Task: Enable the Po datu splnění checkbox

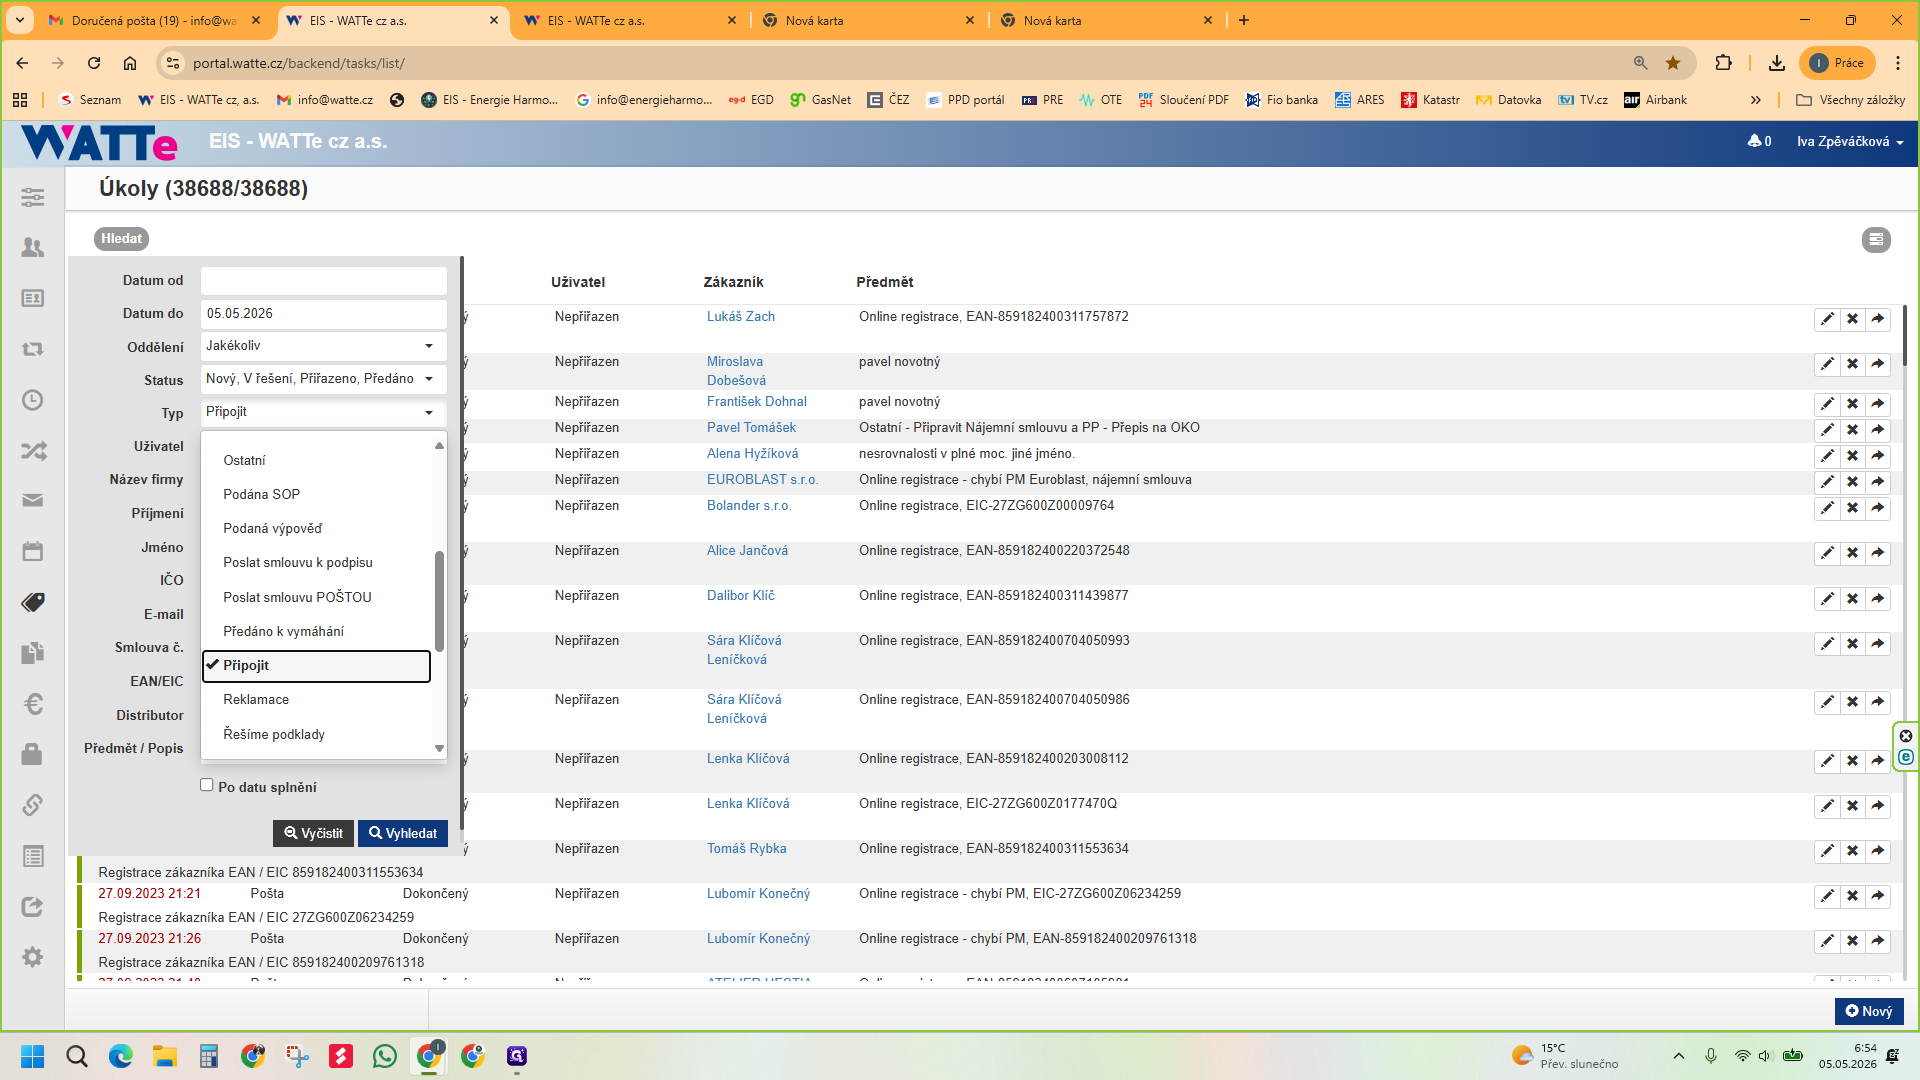Action: click(207, 785)
